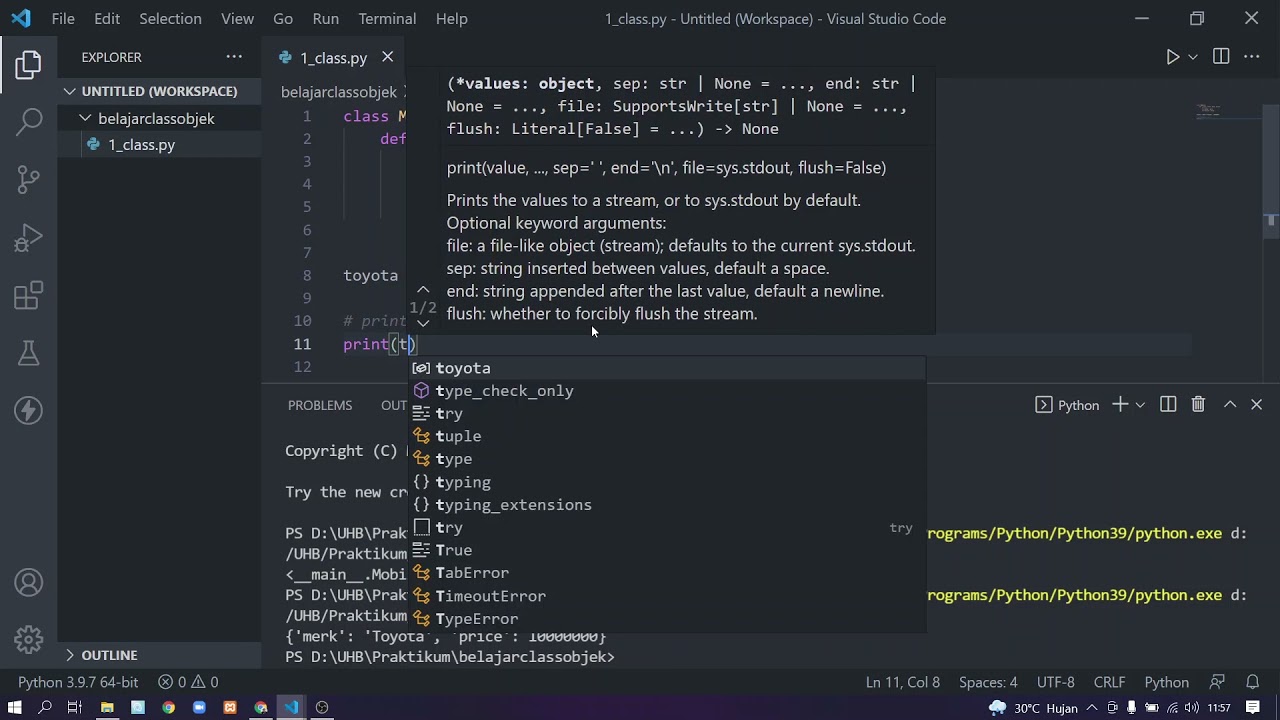Open the Source Control view
The width and height of the screenshot is (1280, 720).
(x=28, y=180)
